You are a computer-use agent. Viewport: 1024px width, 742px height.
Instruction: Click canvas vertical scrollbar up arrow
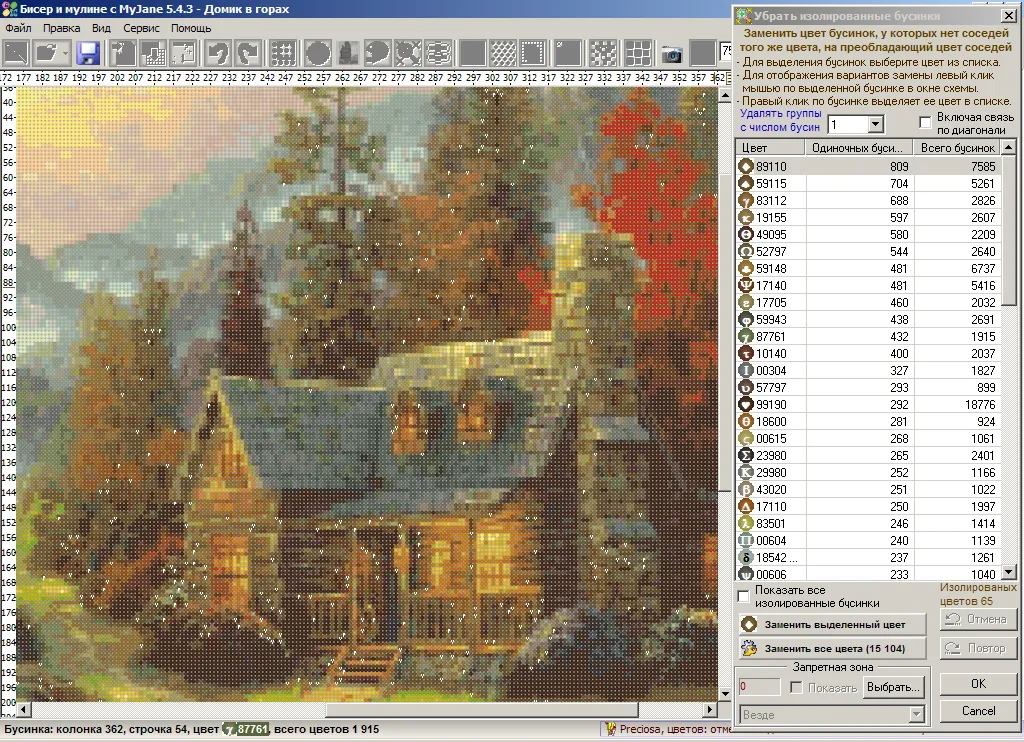pyautogui.click(x=725, y=95)
